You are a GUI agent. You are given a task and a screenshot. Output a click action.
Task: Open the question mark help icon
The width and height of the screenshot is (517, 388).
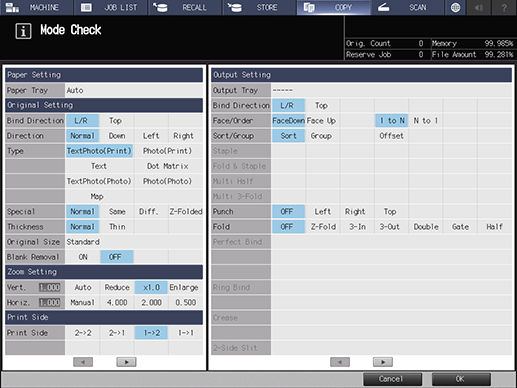click(504, 7)
